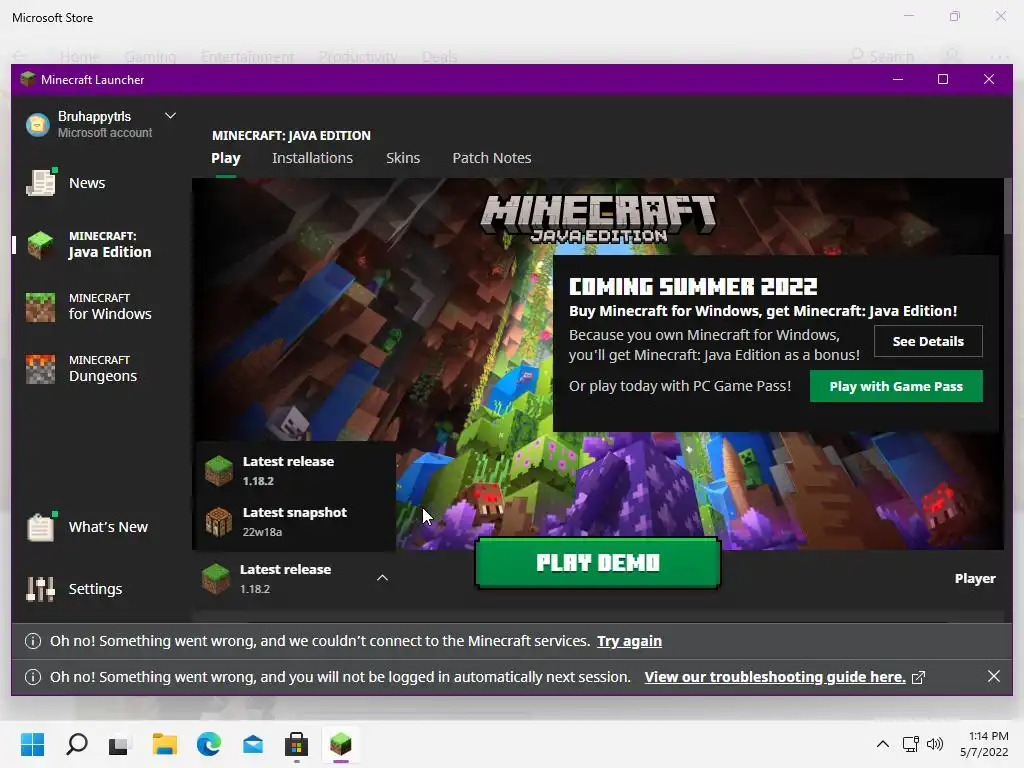The width and height of the screenshot is (1024, 768).
Task: Click the info icon beside the Minecraft services error
Action: pyautogui.click(x=33, y=641)
